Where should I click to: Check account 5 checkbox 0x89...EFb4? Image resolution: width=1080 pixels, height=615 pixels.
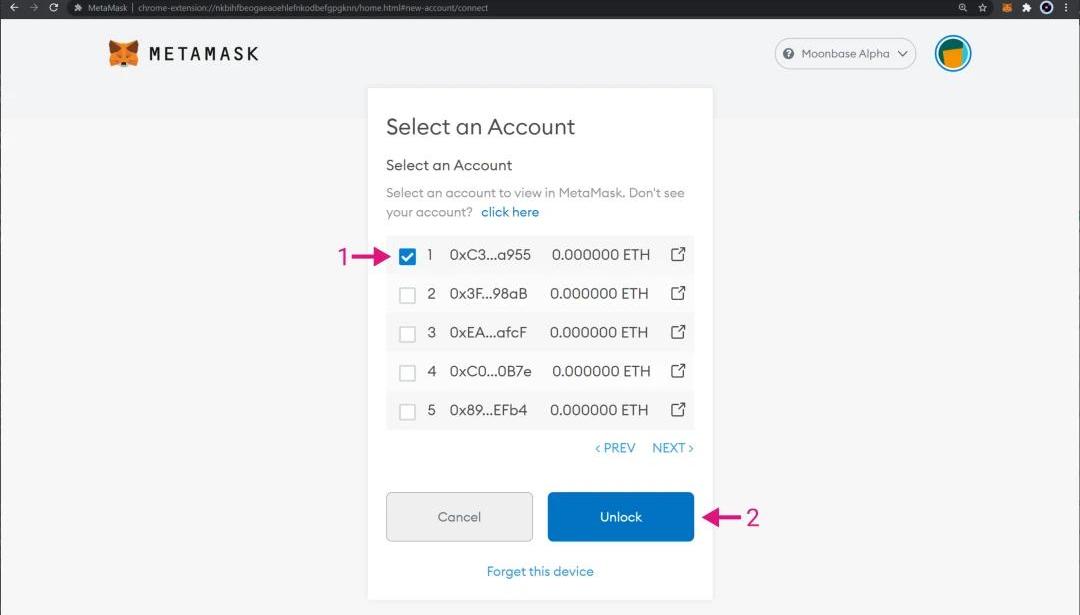[x=407, y=412]
